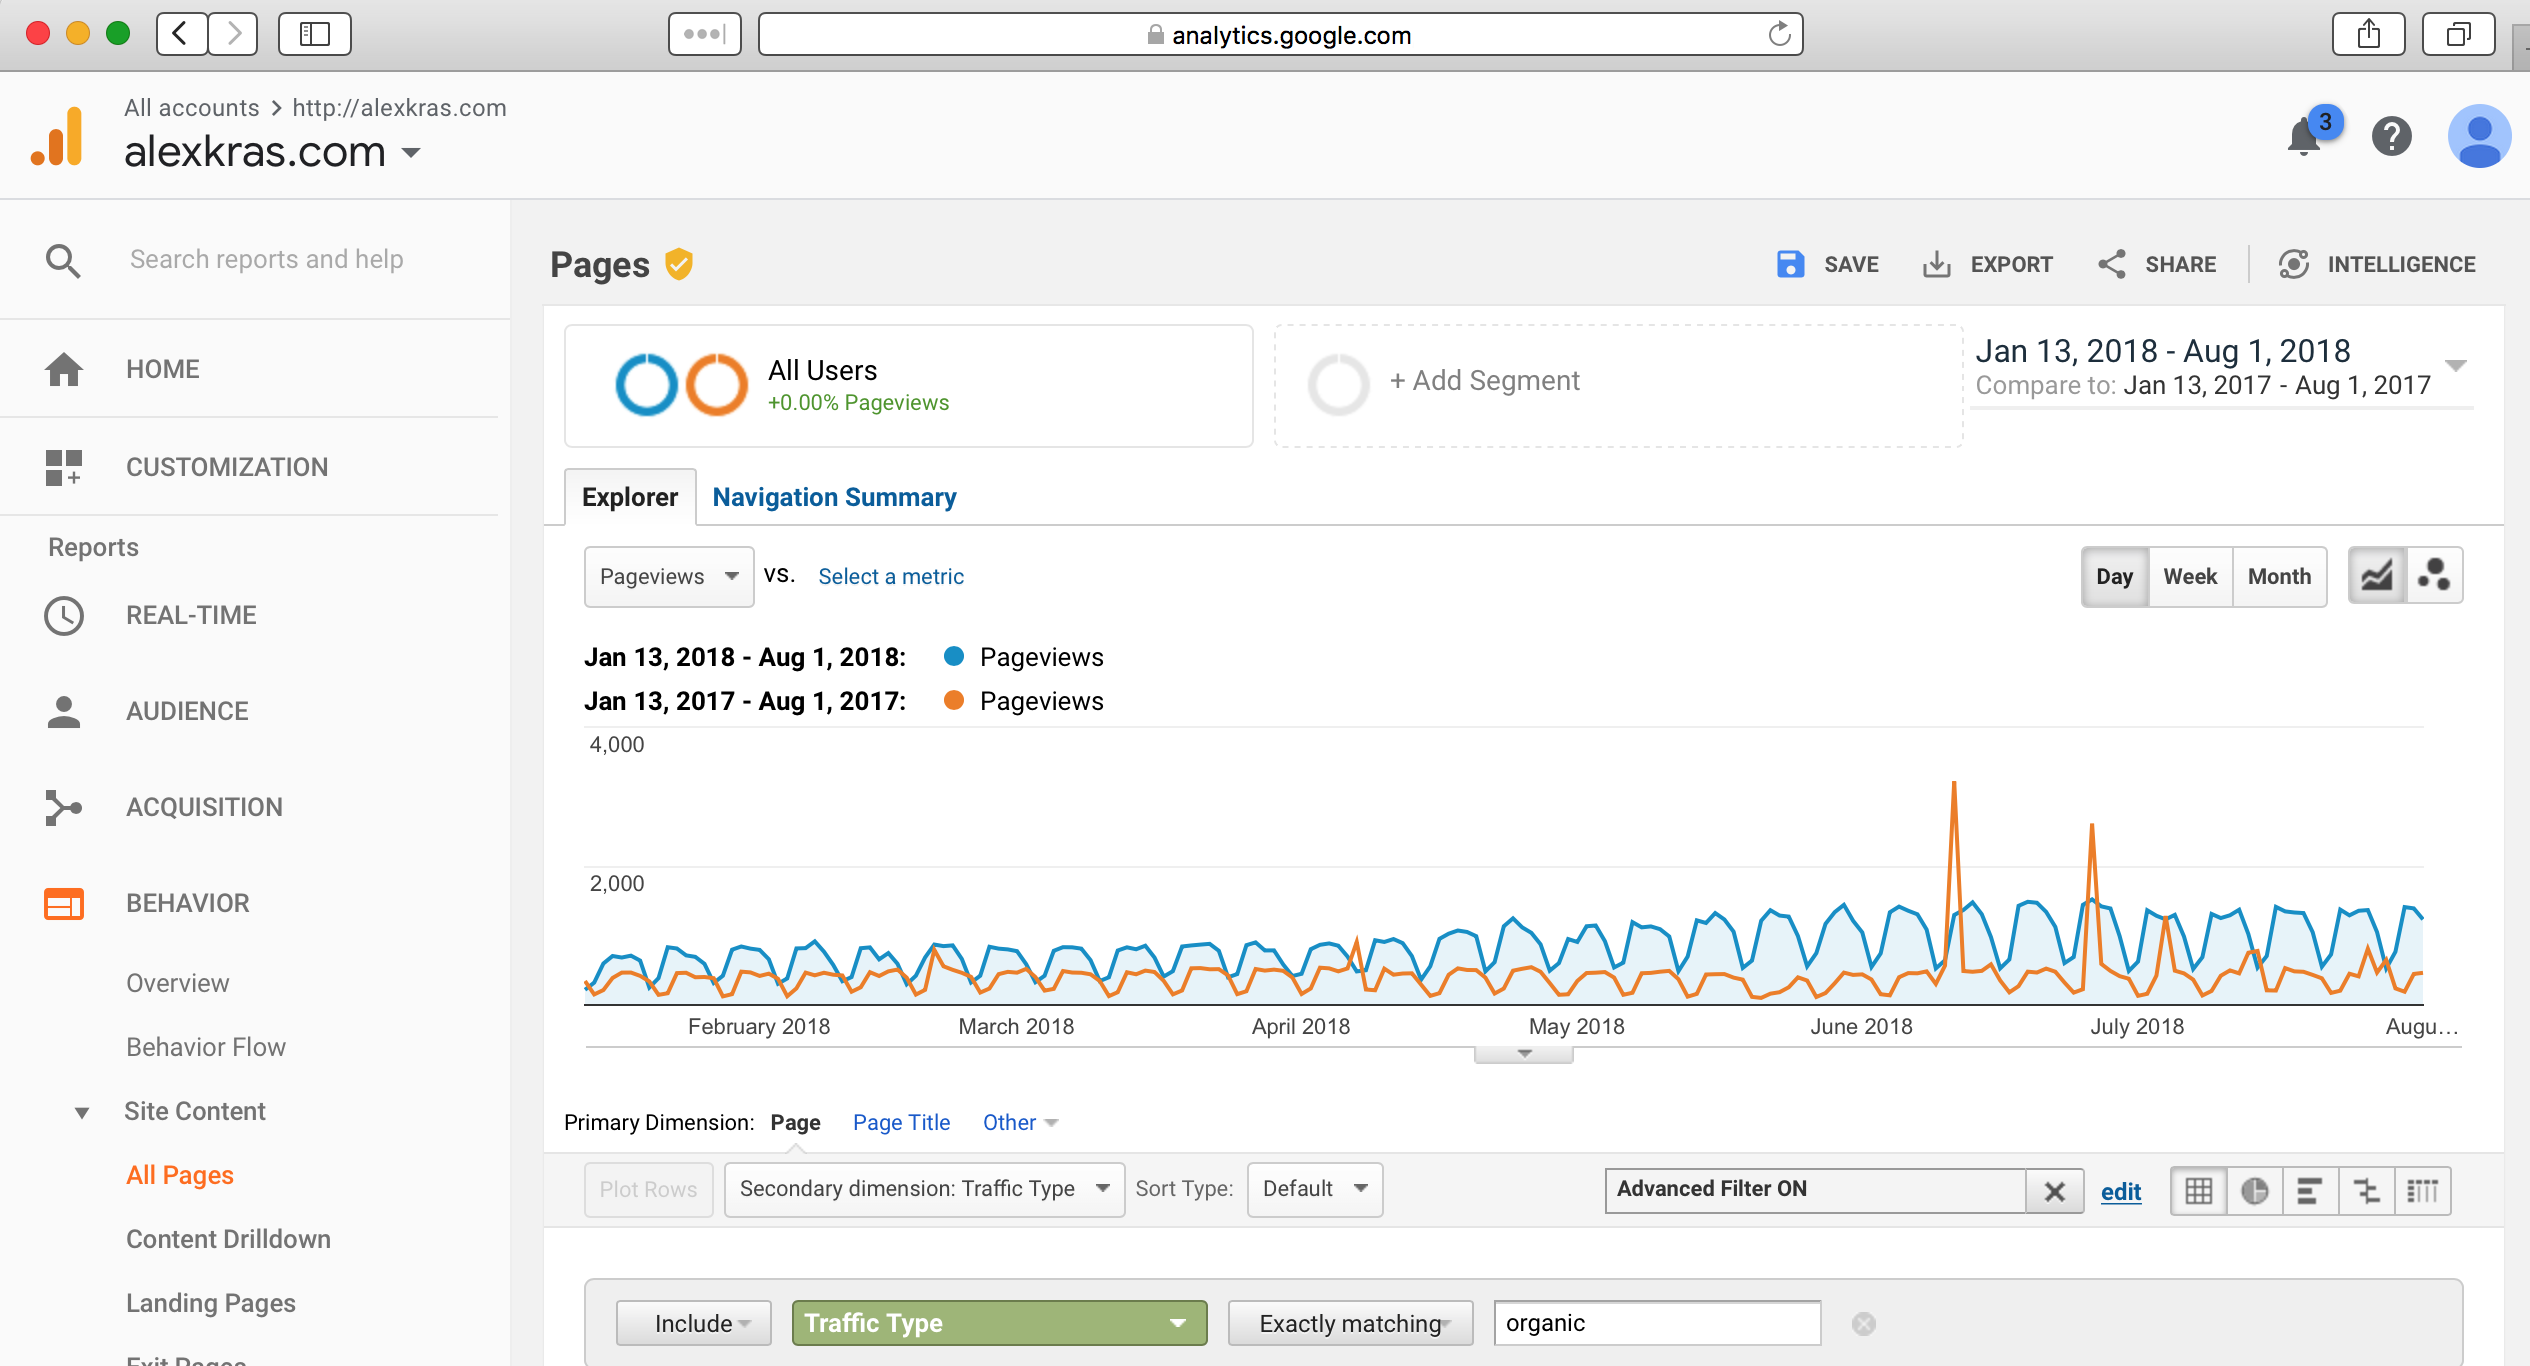This screenshot has width=2530, height=1366.
Task: Click Select a metric link
Action: (890, 576)
